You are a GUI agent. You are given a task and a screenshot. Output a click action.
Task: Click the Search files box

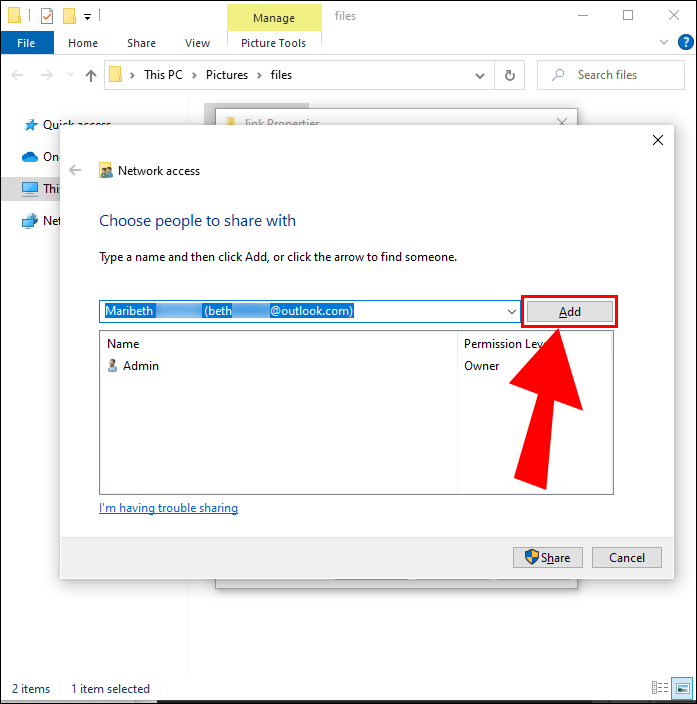(611, 75)
